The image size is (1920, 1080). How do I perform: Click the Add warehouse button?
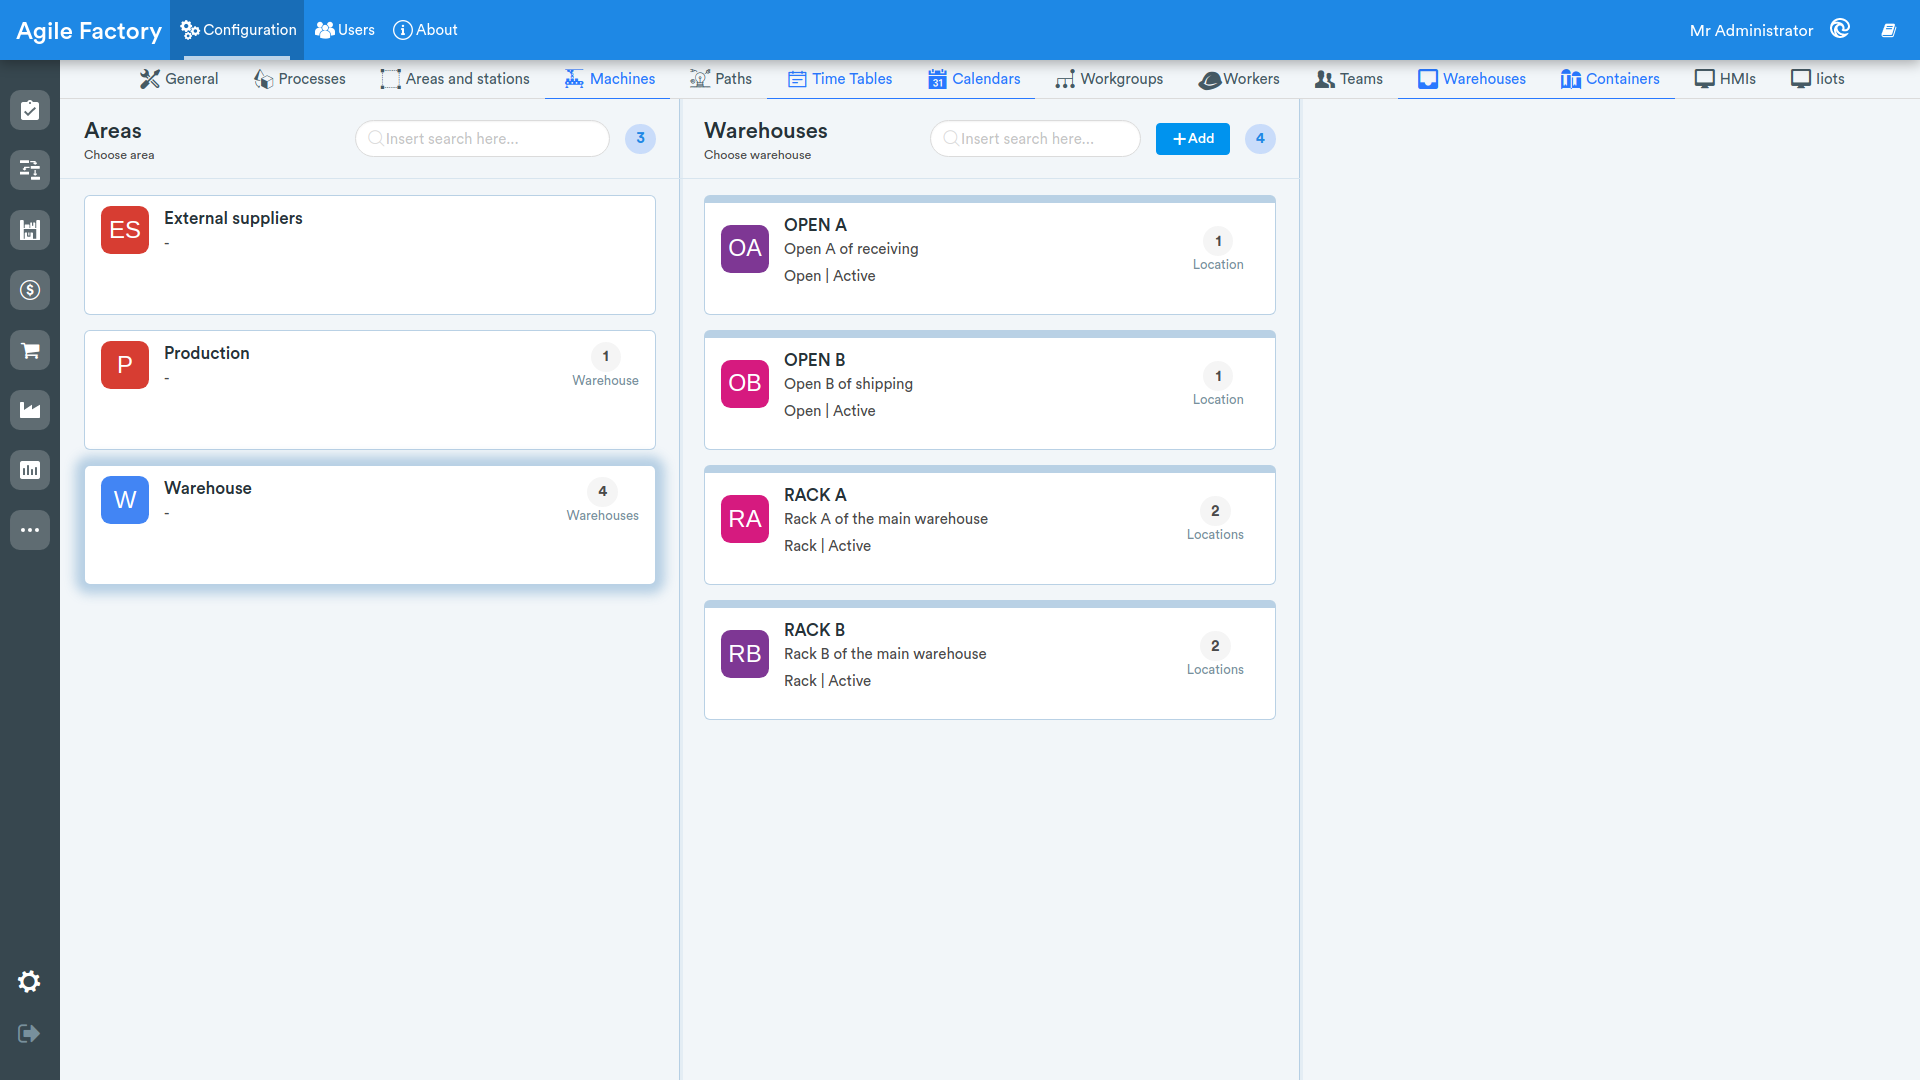[1193, 139]
